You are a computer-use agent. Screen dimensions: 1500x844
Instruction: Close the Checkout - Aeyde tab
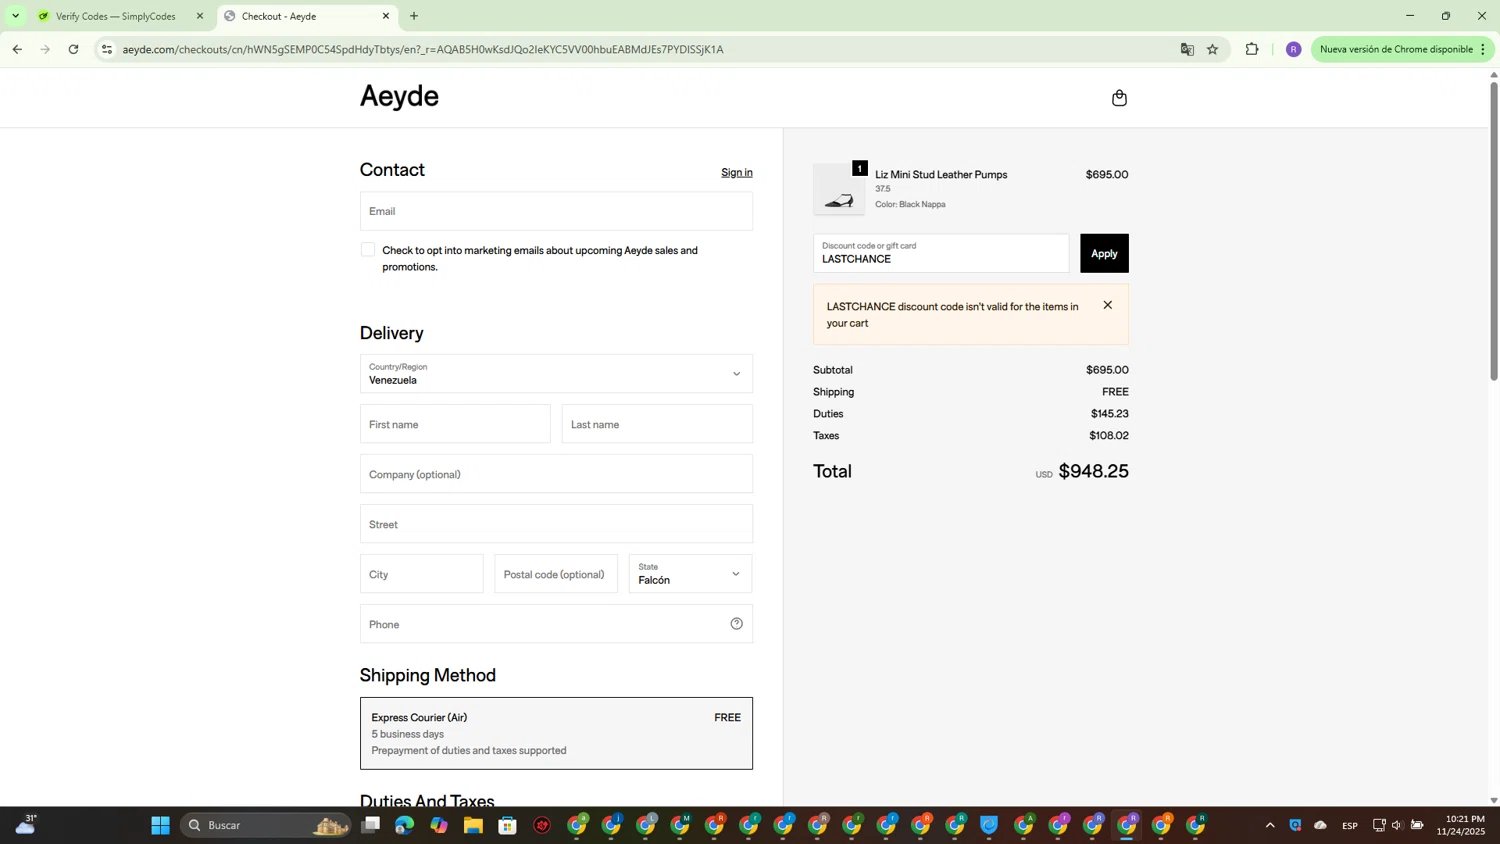(386, 16)
